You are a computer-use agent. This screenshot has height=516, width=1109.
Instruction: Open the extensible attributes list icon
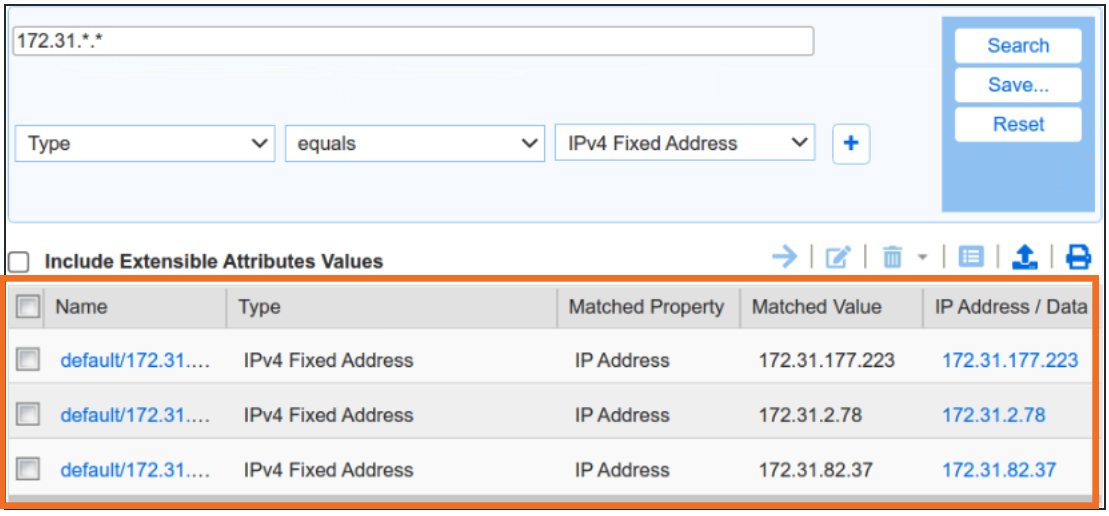tap(970, 258)
